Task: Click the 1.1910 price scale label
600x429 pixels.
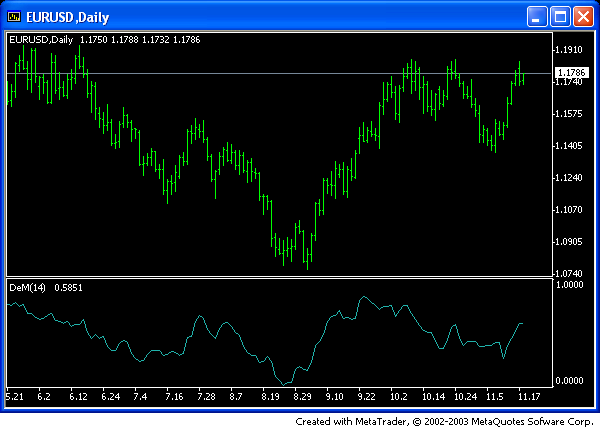Action: click(x=569, y=50)
